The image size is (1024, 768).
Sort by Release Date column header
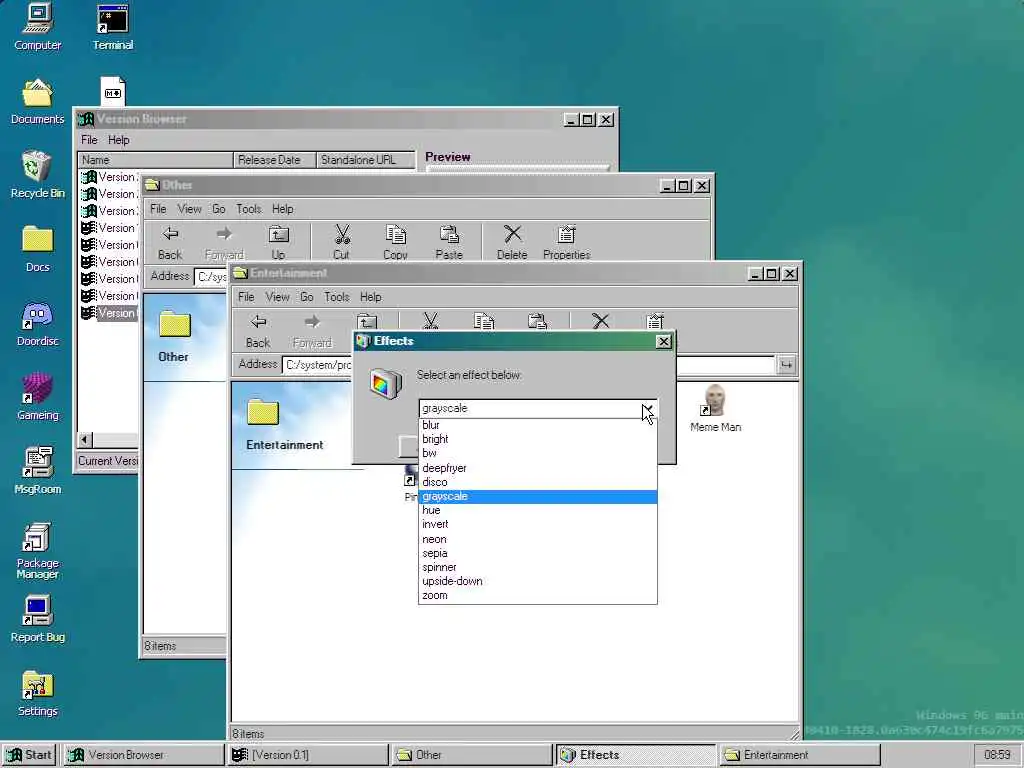[x=274, y=160]
